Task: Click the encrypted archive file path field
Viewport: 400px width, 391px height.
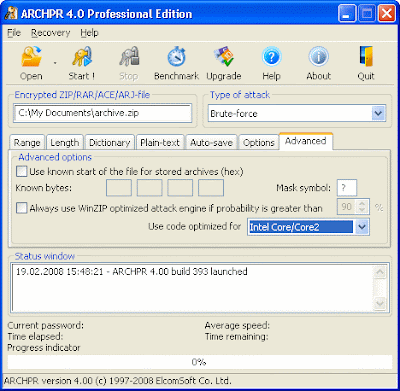Action: click(x=103, y=113)
